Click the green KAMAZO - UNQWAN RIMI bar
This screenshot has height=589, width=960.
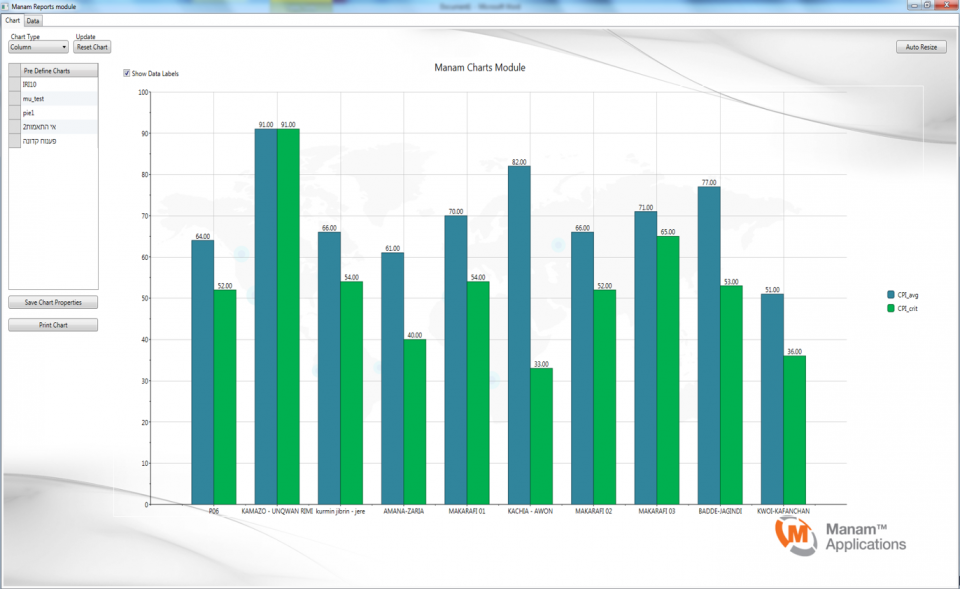[288, 317]
